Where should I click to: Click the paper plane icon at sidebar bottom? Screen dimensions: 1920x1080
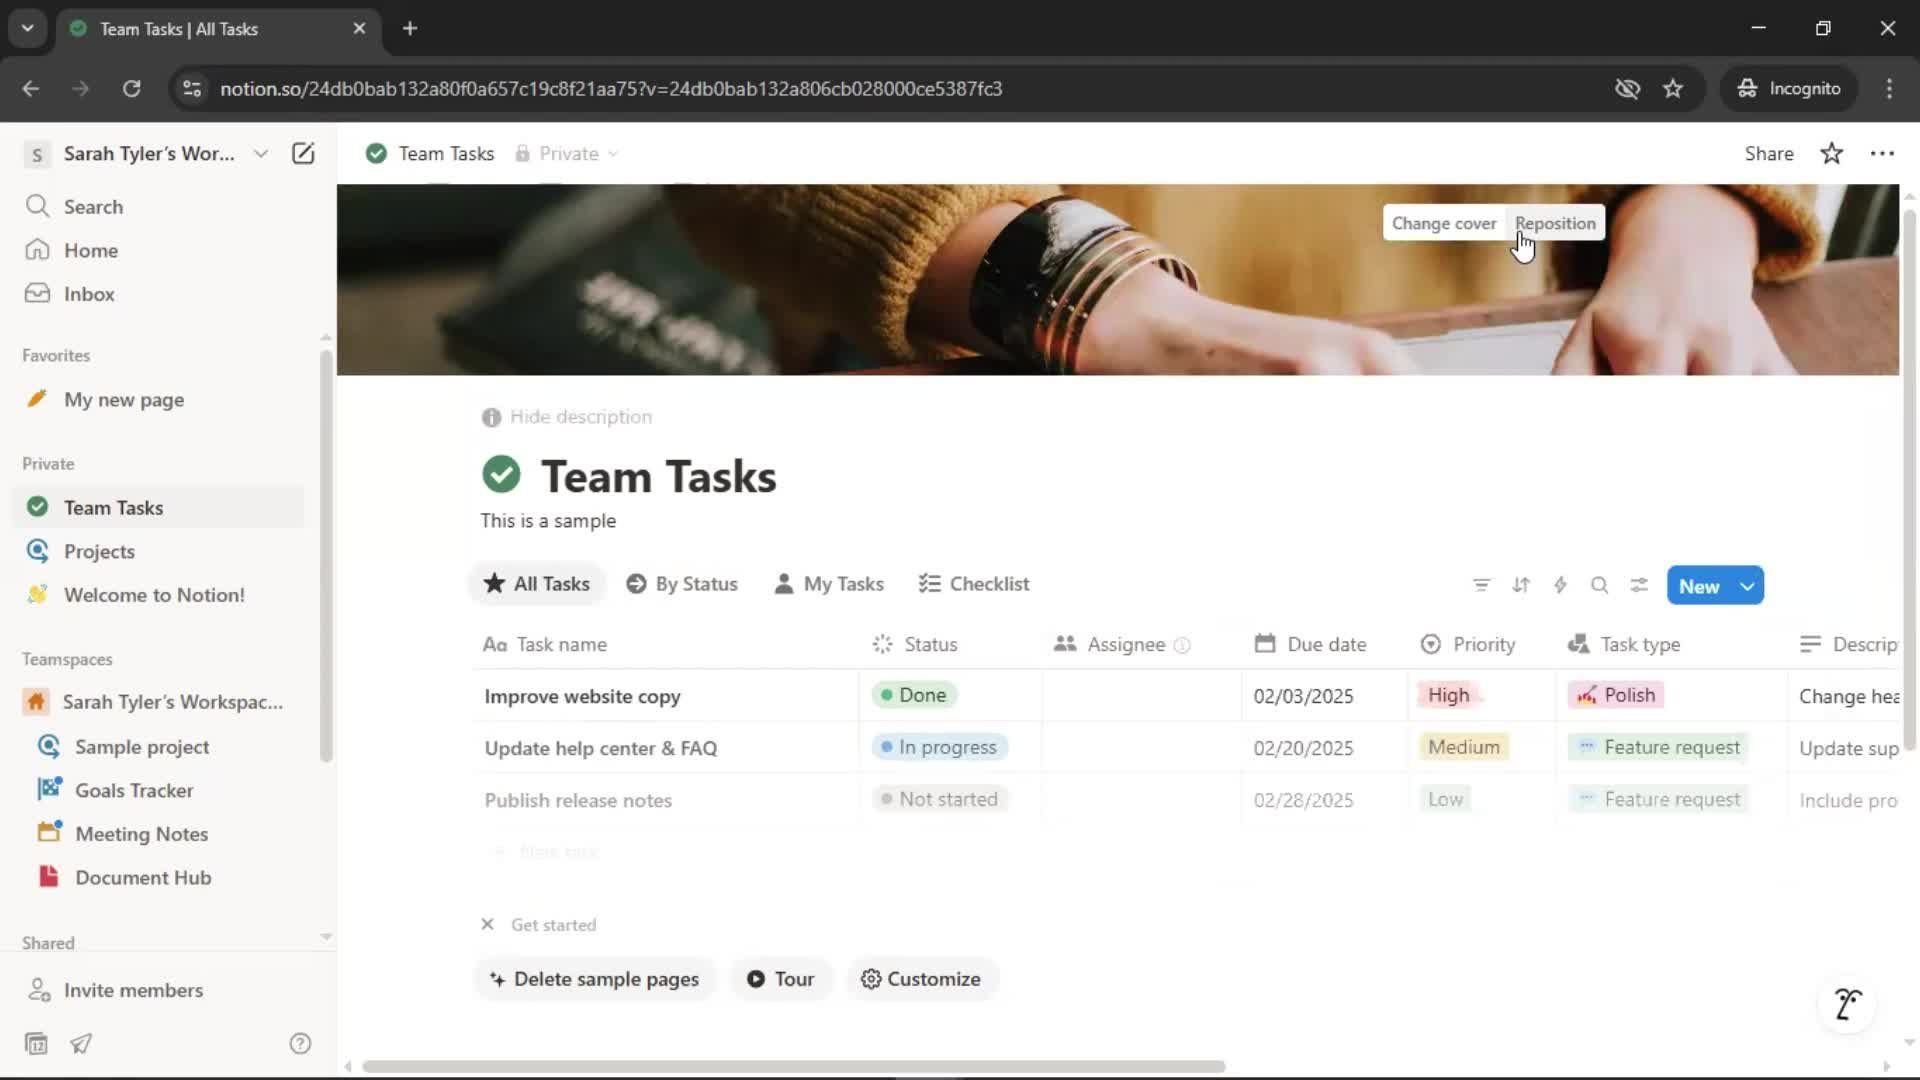coord(81,1043)
